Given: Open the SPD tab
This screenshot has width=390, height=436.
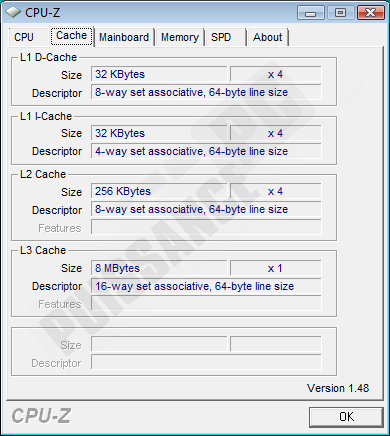Looking at the screenshot, I should pos(225,37).
